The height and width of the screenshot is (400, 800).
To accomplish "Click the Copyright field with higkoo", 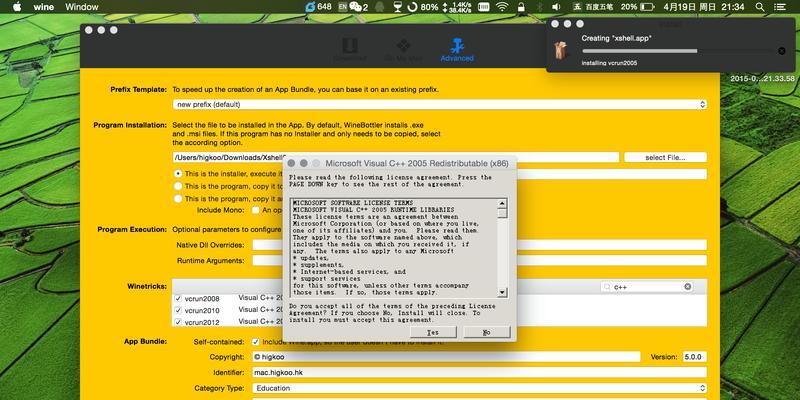I will [446, 357].
